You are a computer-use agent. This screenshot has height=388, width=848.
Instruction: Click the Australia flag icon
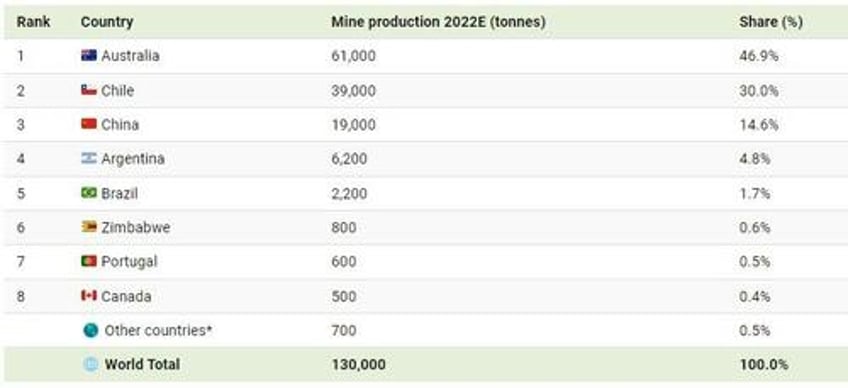(89, 55)
